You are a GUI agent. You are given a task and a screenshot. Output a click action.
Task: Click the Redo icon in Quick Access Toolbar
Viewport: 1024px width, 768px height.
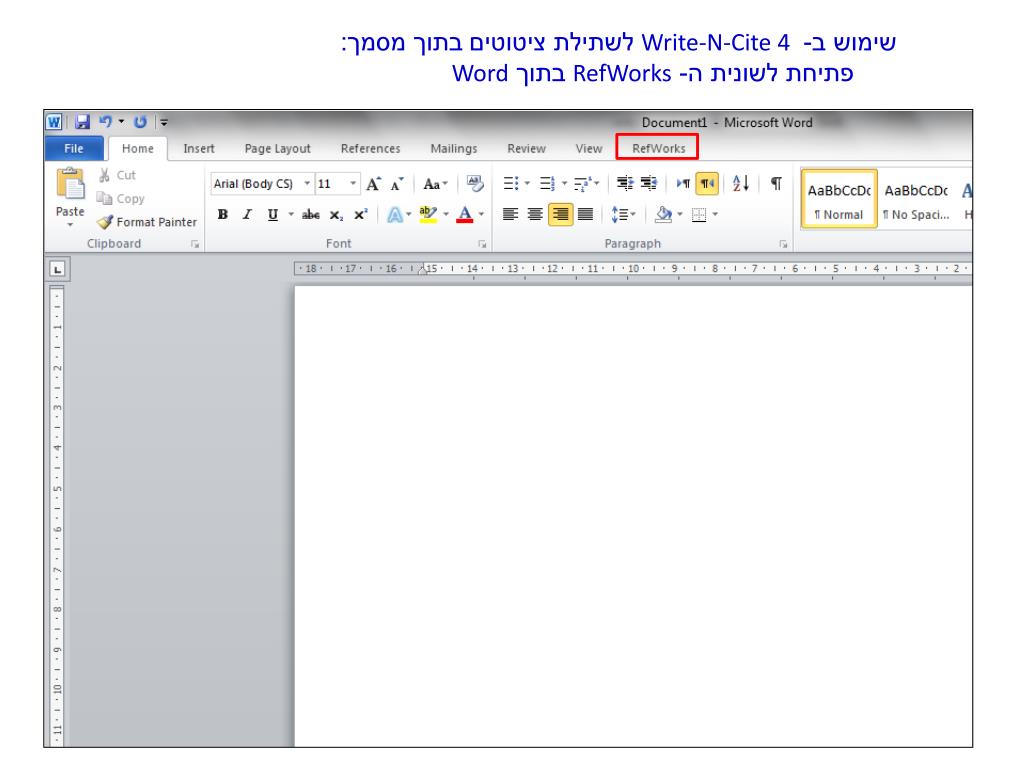point(140,122)
